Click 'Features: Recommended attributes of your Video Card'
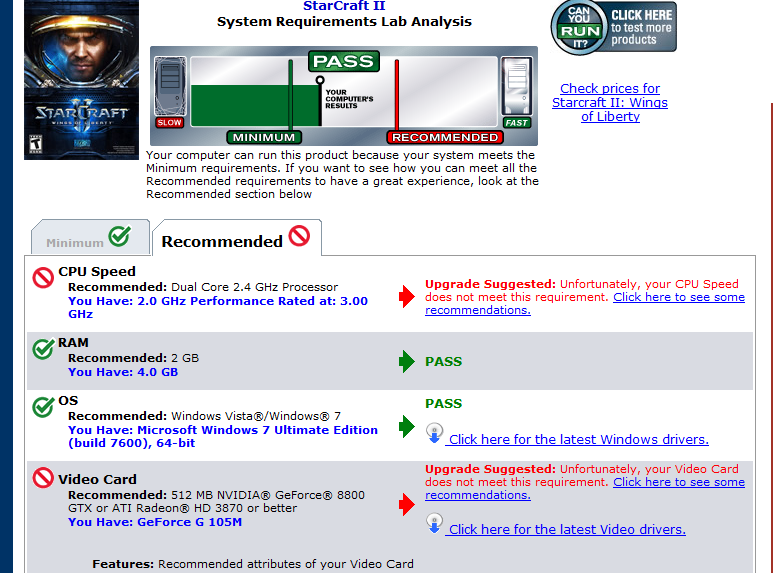This screenshot has height=573, width=773. pyautogui.click(x=253, y=564)
